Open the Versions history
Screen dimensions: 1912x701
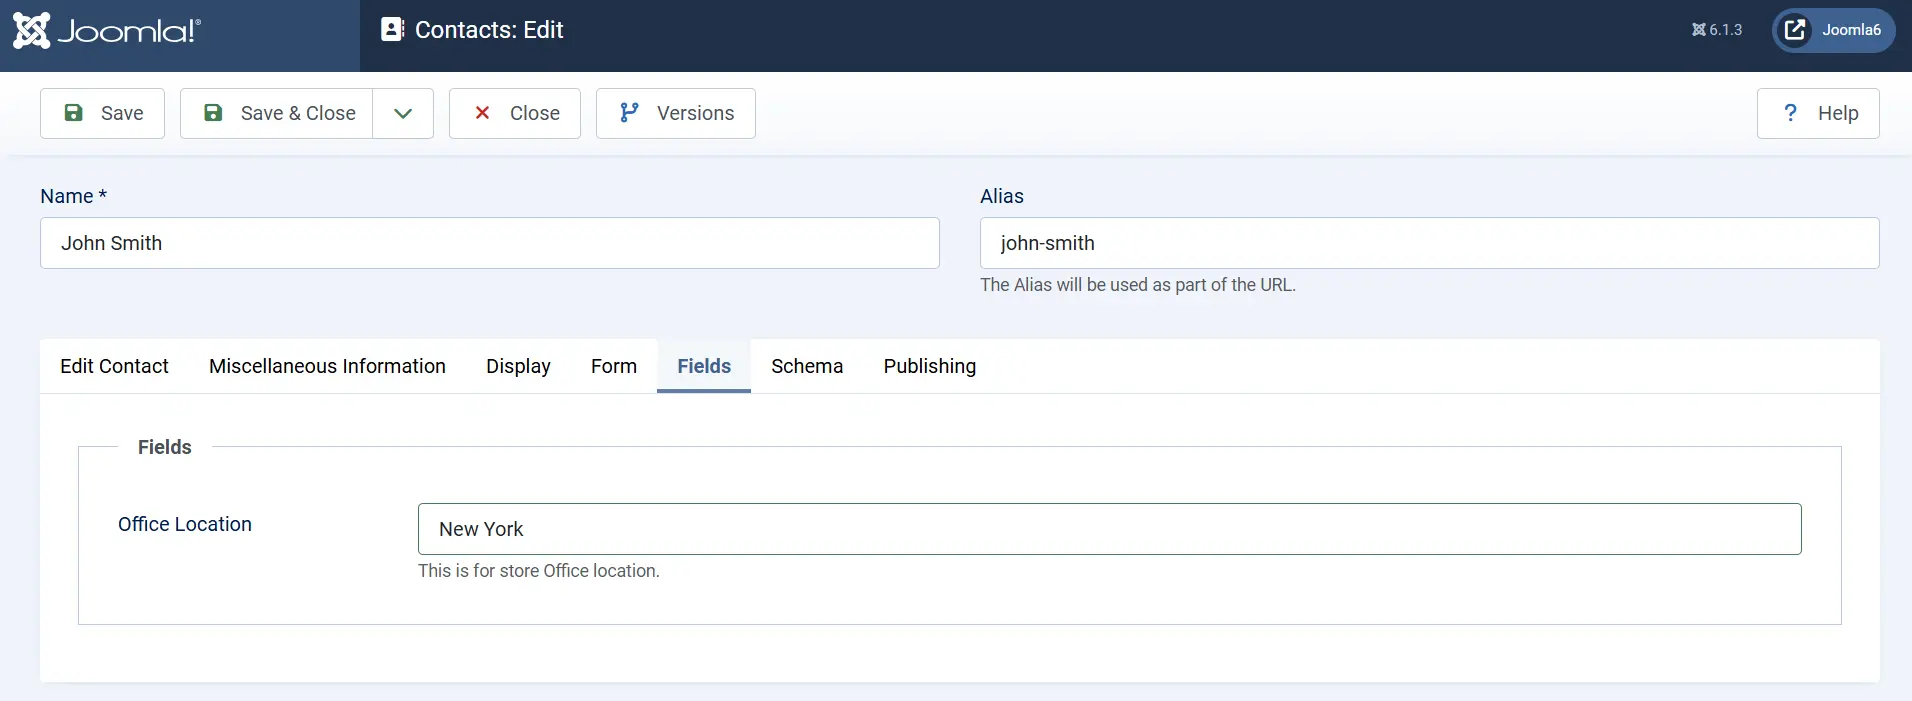(676, 113)
